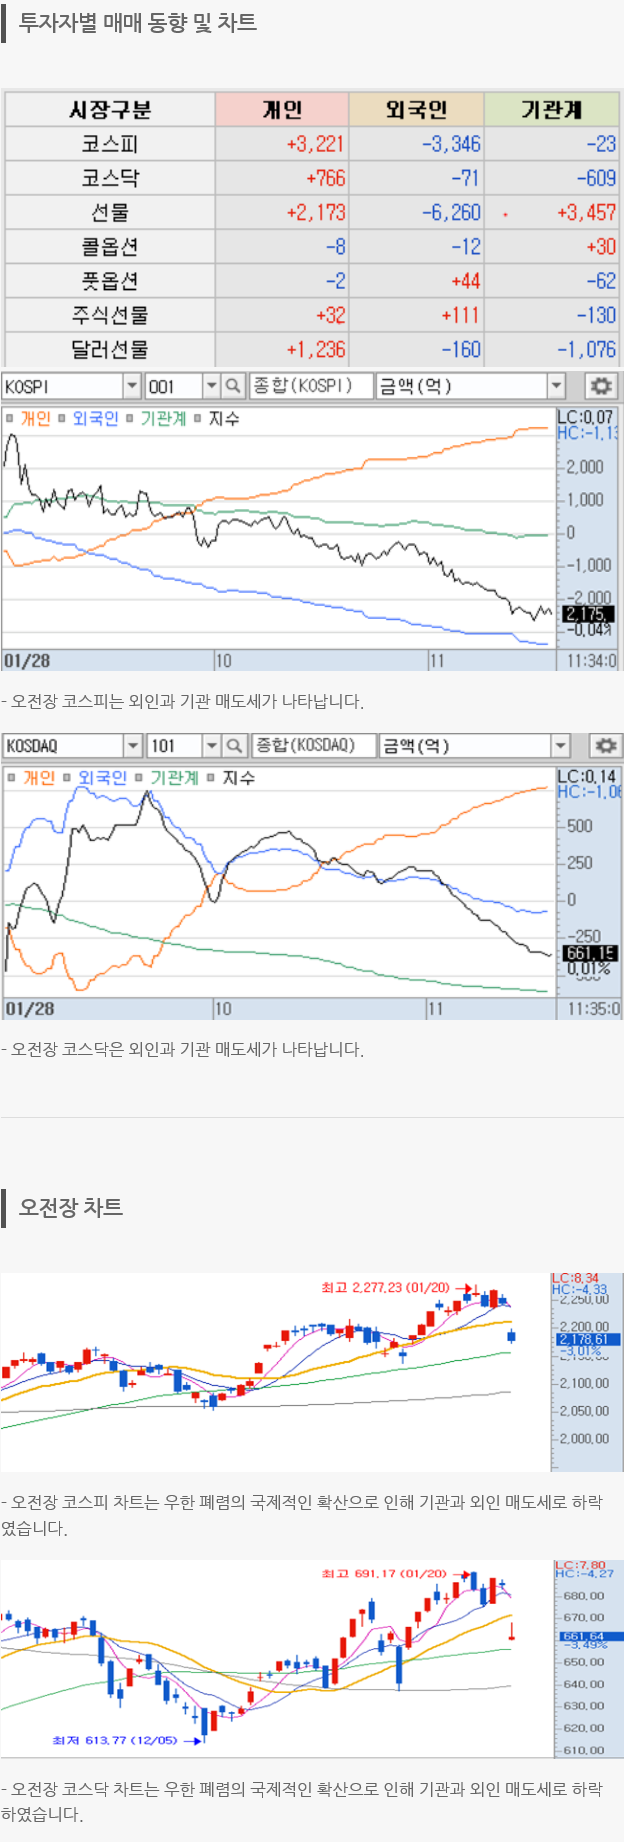The width and height of the screenshot is (624, 1842).
Task: Toggle 지수 legend marker on KOSDAQ chart
Action: click(212, 778)
